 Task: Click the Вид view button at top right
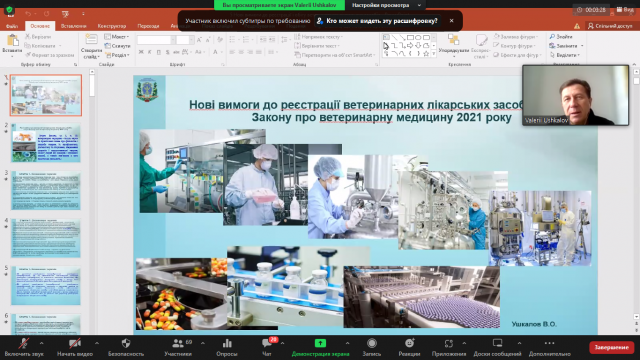(x=625, y=9)
